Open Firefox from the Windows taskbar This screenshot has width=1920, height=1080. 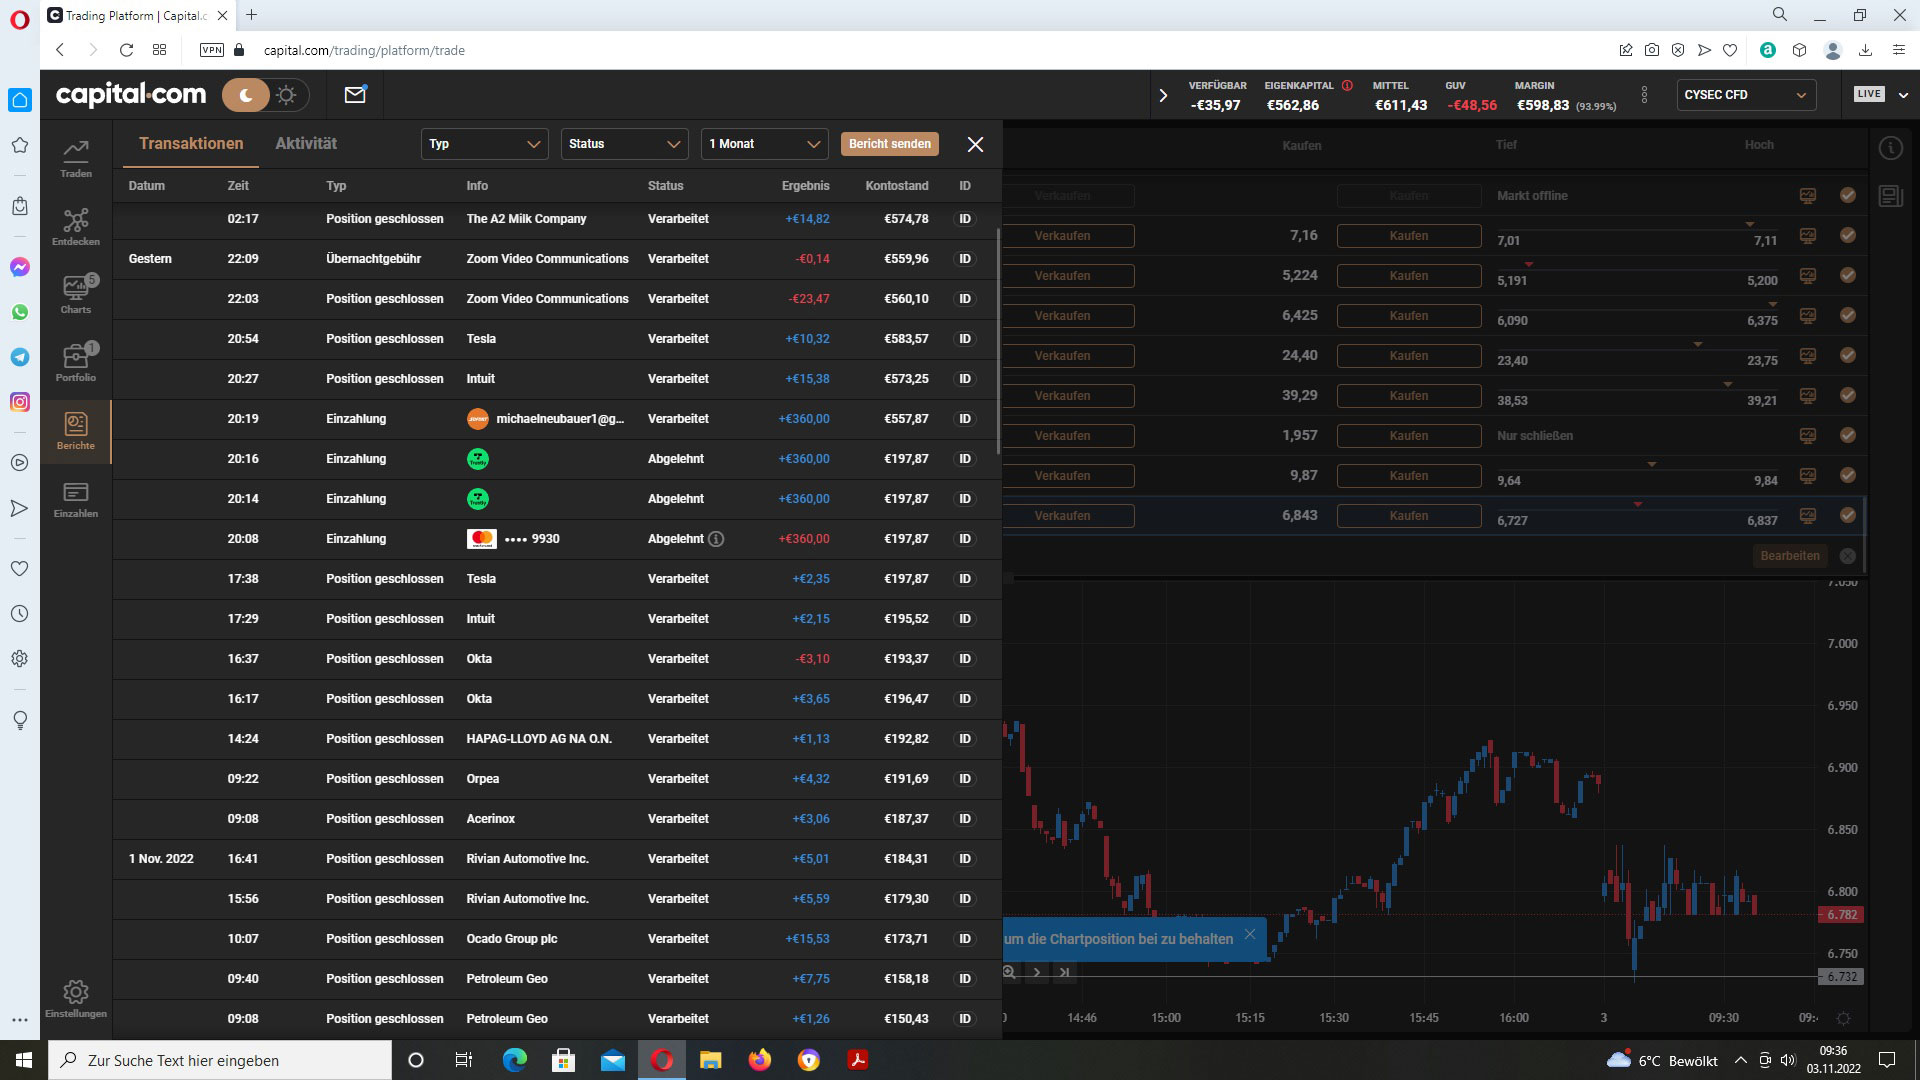tap(760, 1060)
